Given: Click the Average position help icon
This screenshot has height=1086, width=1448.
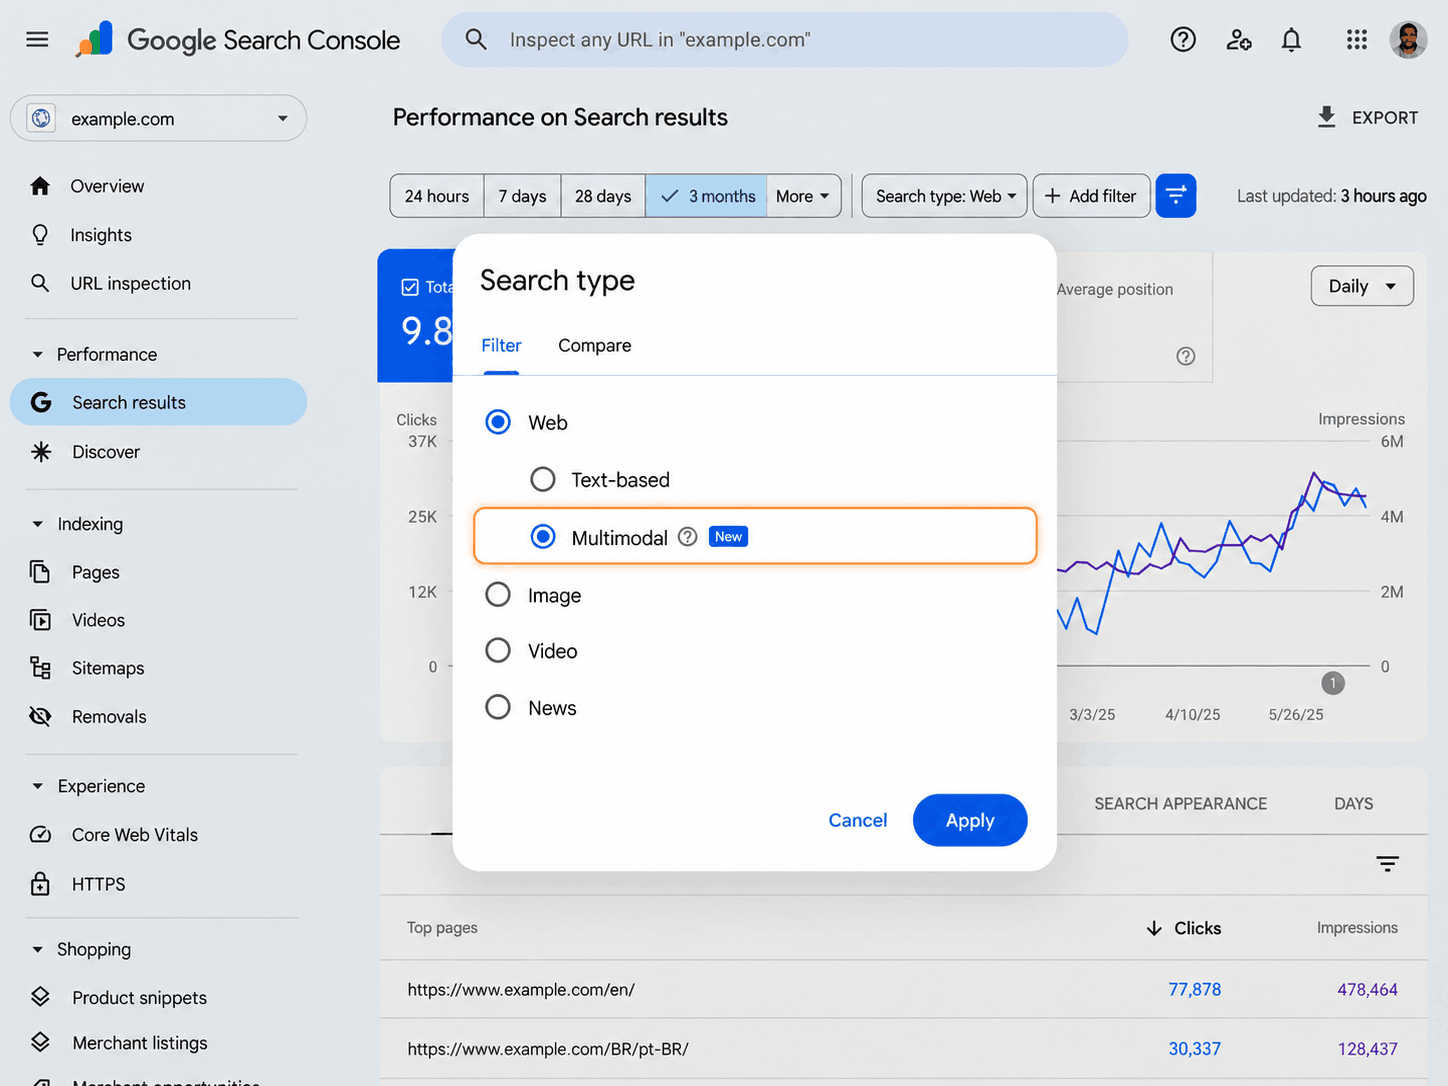Looking at the screenshot, I should (x=1186, y=356).
